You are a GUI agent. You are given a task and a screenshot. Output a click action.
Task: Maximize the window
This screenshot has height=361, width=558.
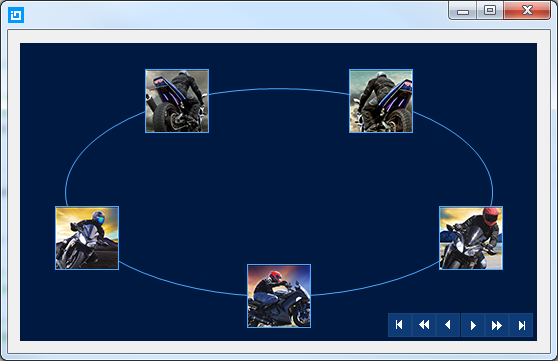(490, 10)
